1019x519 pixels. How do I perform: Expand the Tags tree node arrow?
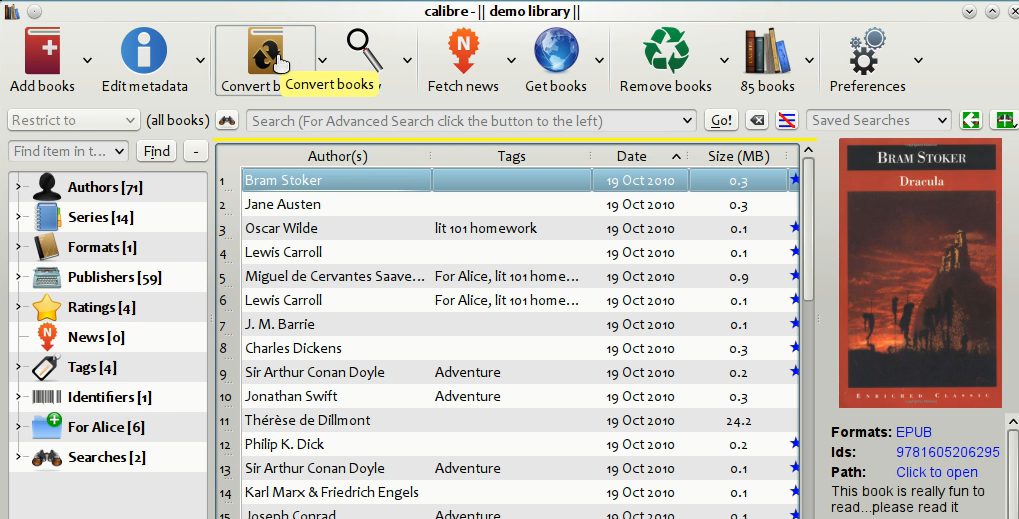pyautogui.click(x=19, y=366)
